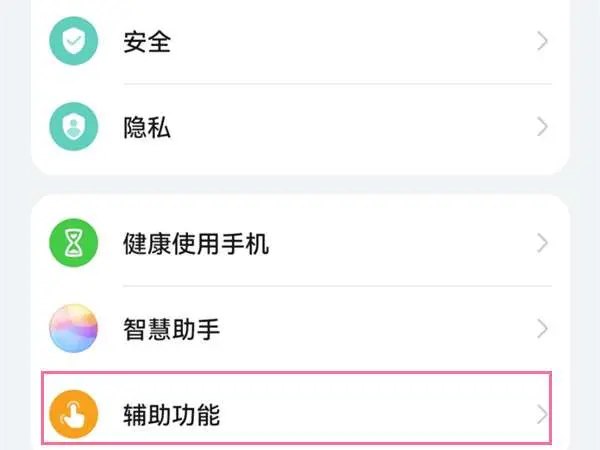Click the 辅助功能 text label
The height and width of the screenshot is (450, 600).
171,414
